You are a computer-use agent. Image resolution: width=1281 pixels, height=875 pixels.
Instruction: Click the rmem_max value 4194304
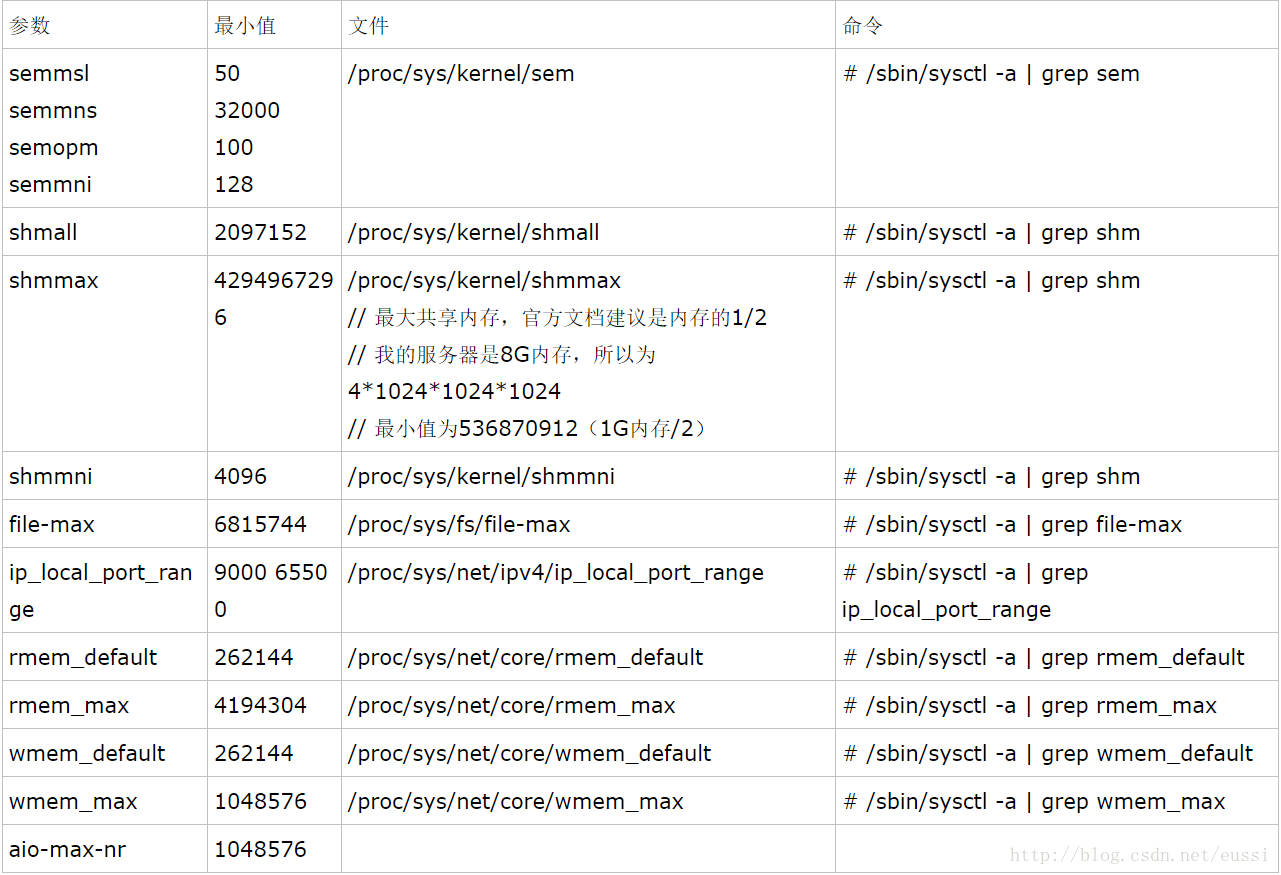coord(260,705)
